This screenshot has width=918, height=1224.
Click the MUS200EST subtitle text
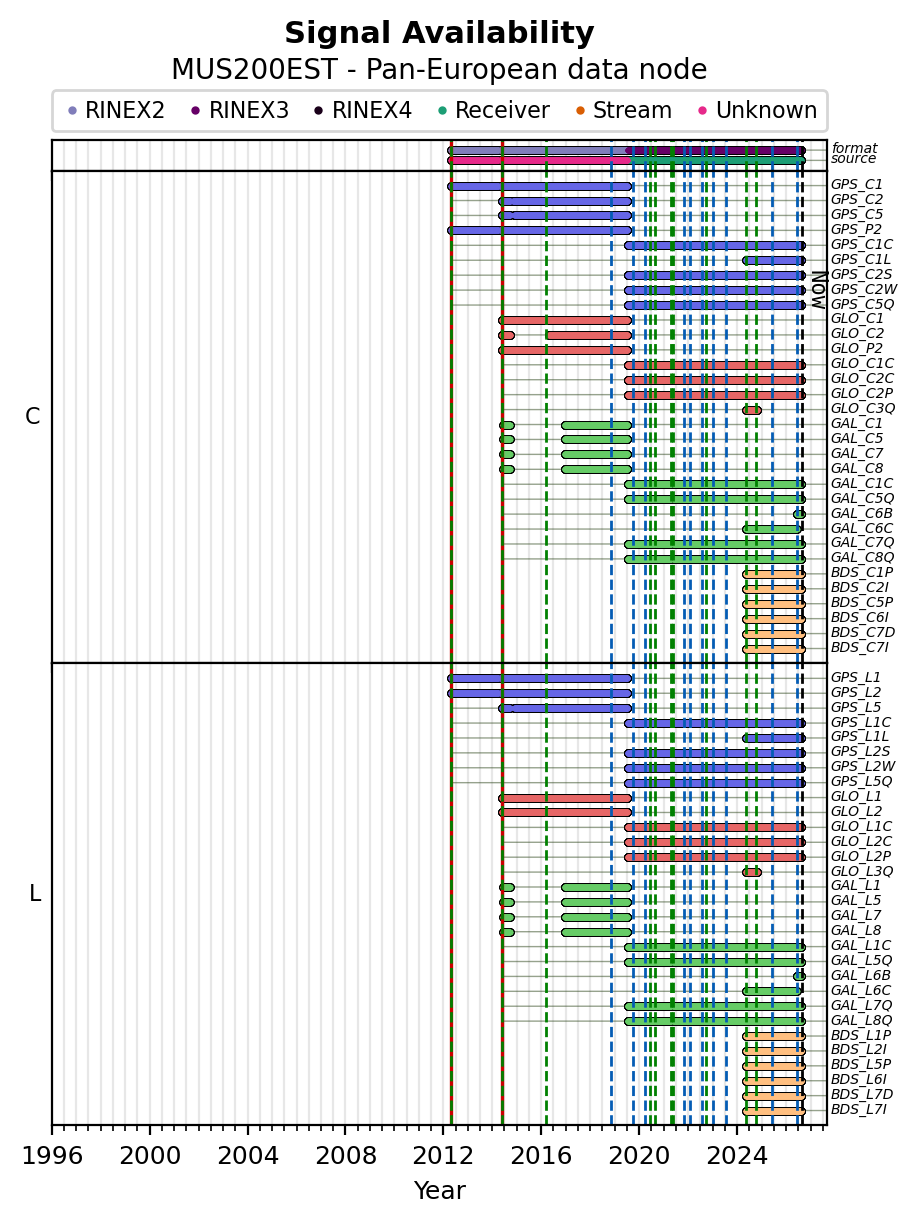(439, 70)
